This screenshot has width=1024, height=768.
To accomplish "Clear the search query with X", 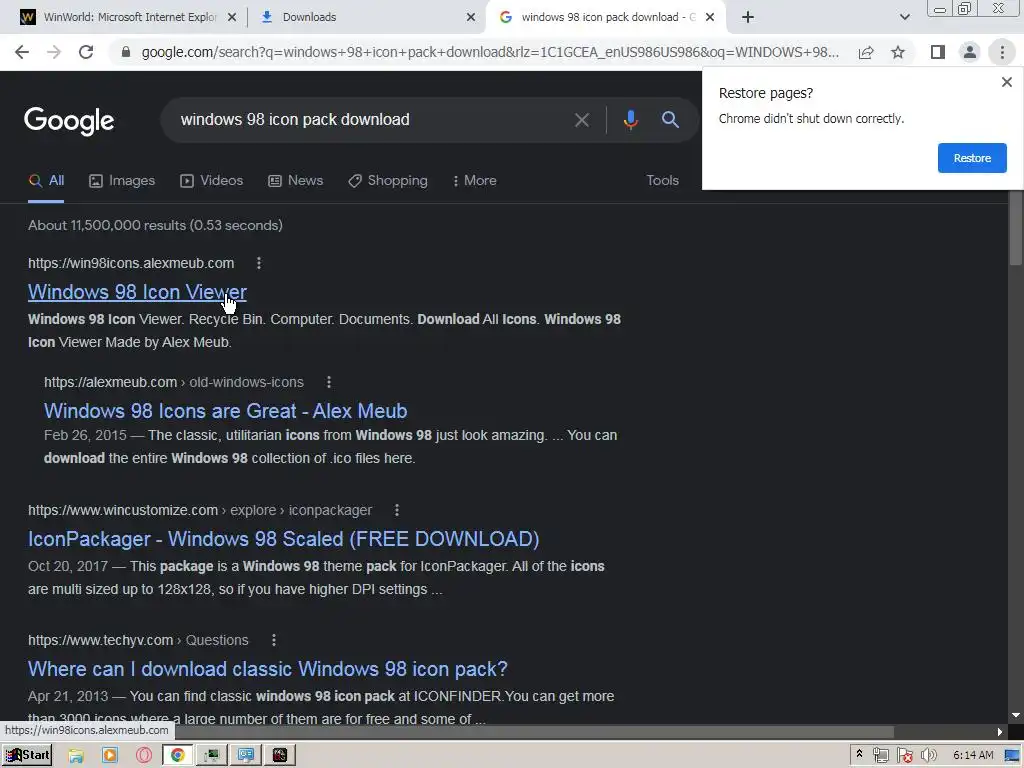I will (581, 120).
